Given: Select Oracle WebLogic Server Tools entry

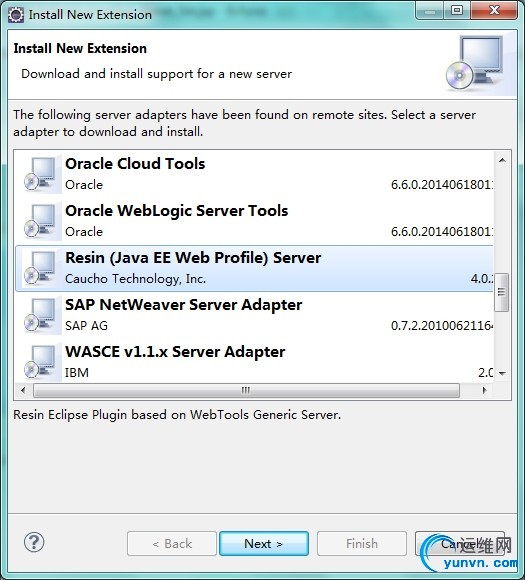Looking at the screenshot, I should coord(254,221).
